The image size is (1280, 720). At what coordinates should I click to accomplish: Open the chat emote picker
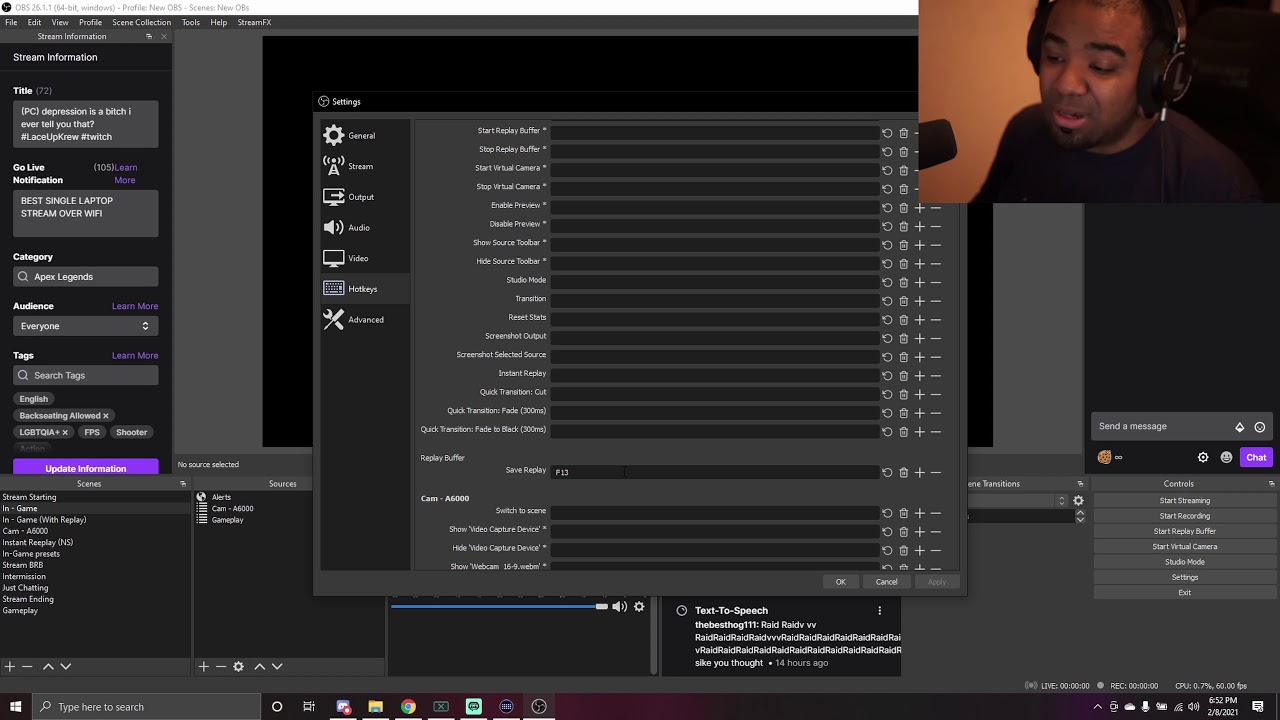[1226, 457]
